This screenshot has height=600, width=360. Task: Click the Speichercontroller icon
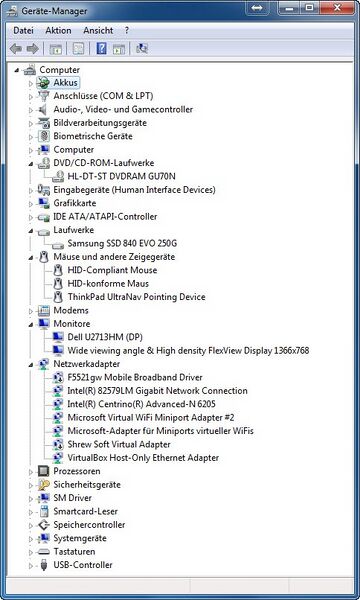[44, 525]
